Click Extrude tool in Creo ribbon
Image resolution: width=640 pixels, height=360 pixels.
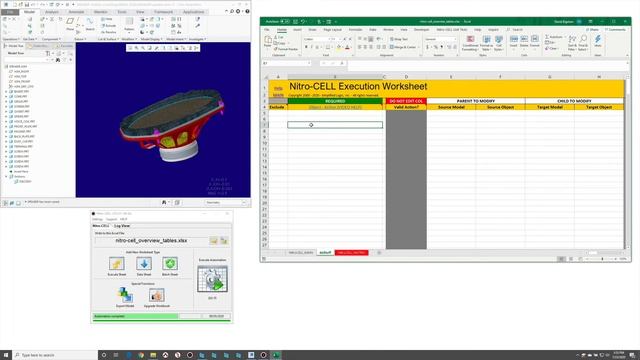click(x=109, y=25)
